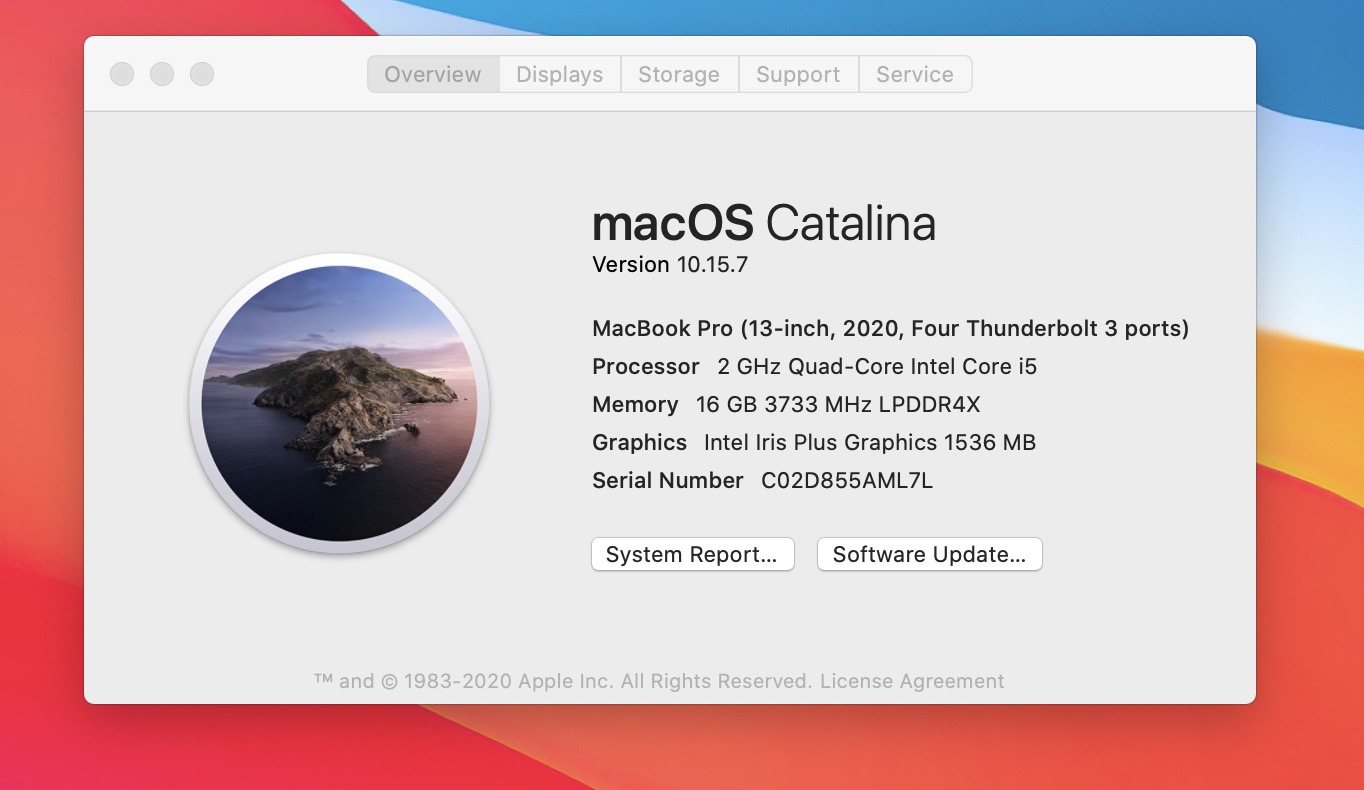
Task: Close the About This Mac window
Action: [122, 74]
